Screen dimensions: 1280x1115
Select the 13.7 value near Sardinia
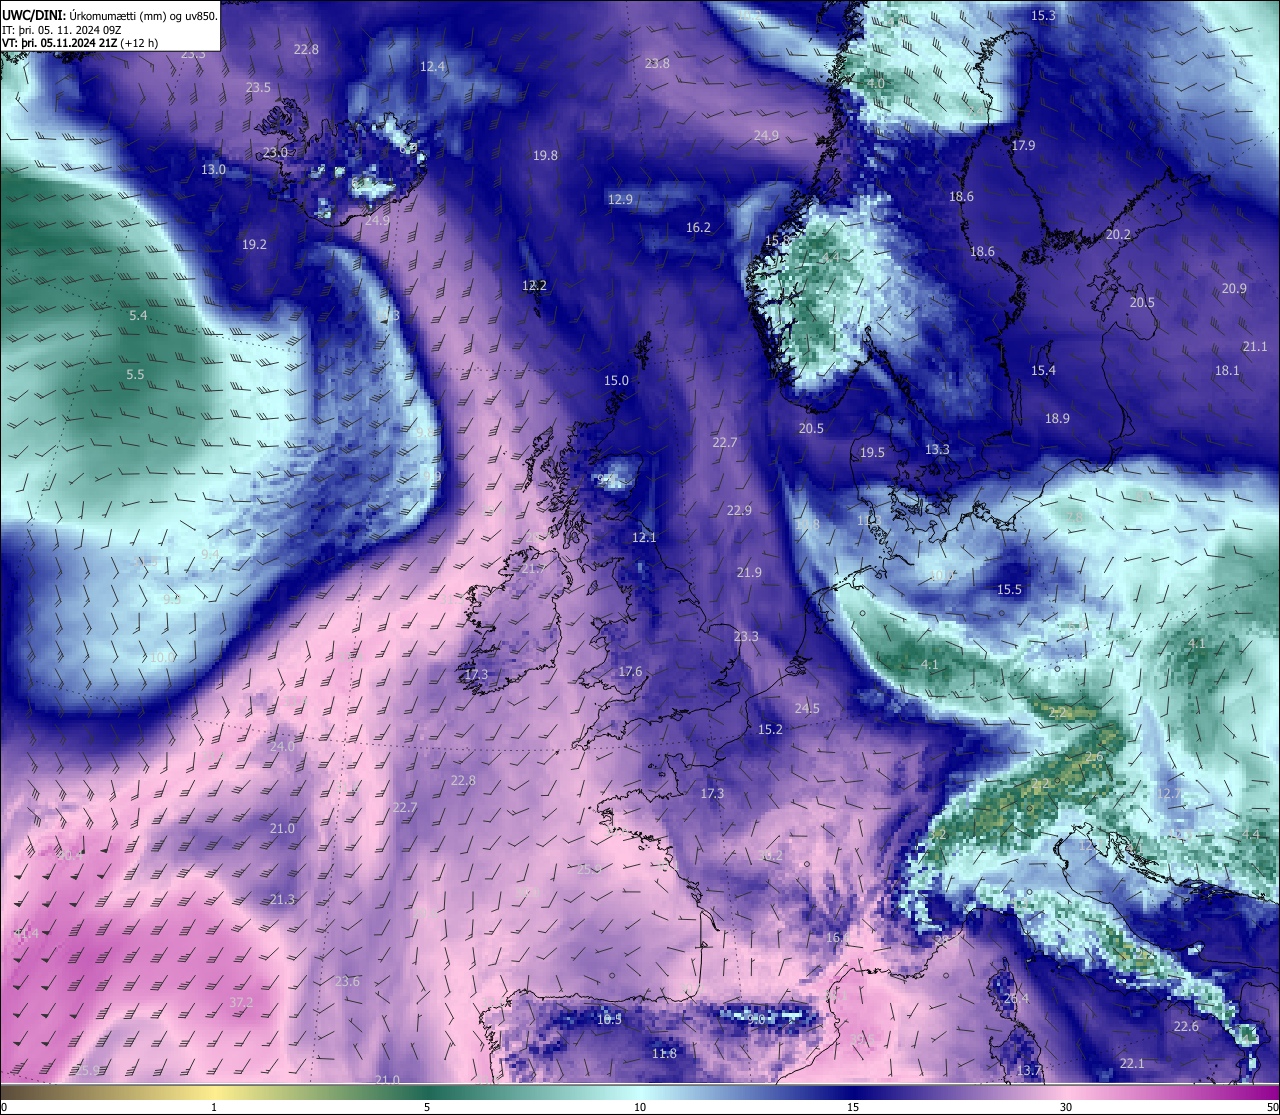point(1028,1071)
